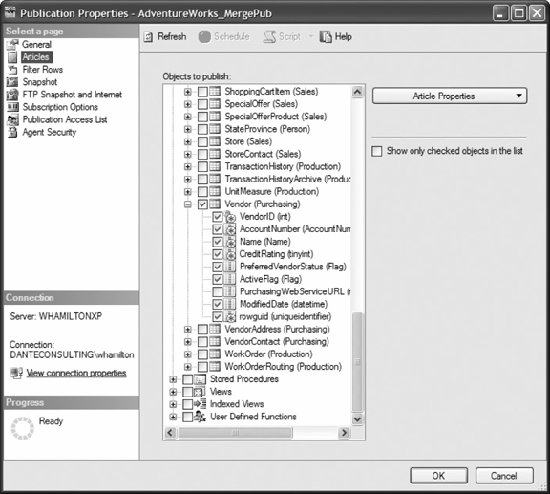
Task: Click the WorkOrderRouting table icon
Action: point(215,367)
